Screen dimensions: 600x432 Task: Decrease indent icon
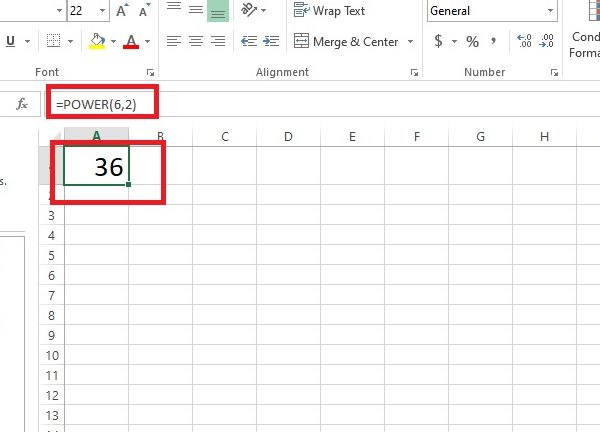[249, 41]
